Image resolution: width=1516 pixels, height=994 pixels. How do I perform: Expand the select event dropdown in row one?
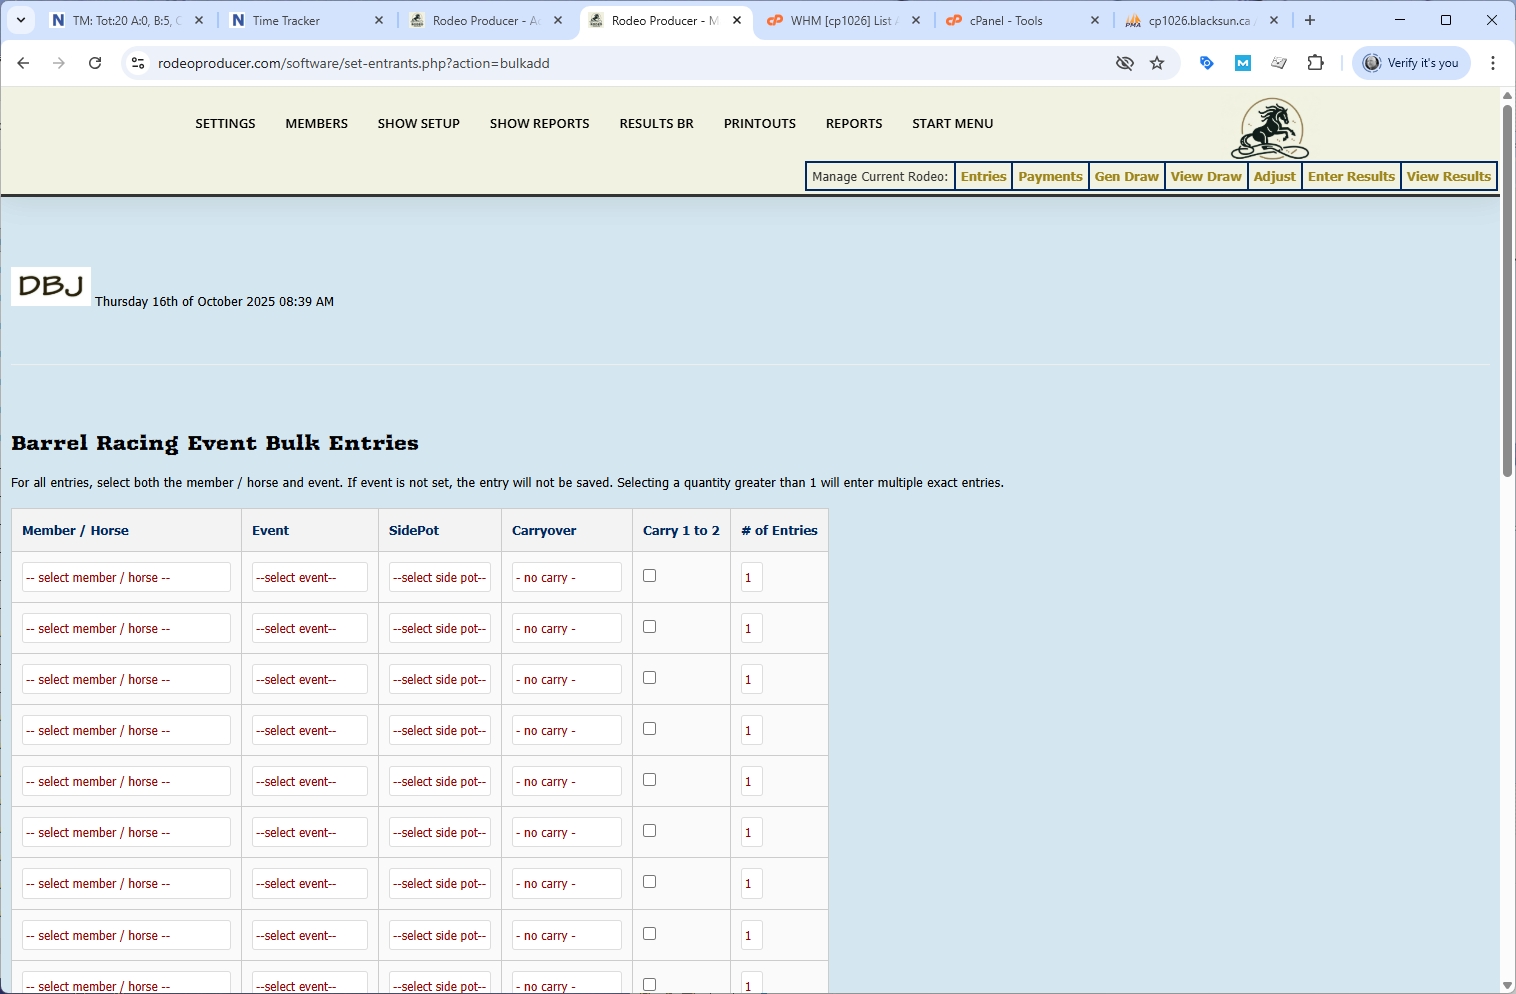pyautogui.click(x=308, y=577)
